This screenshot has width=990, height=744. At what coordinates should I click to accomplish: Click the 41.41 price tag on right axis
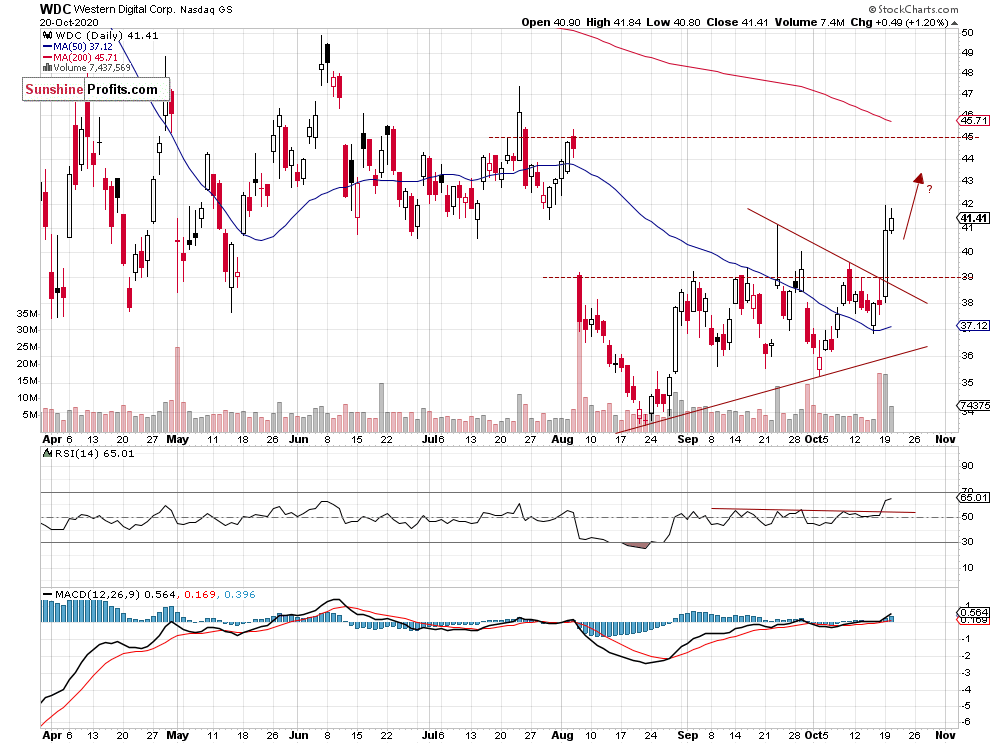pos(974,219)
